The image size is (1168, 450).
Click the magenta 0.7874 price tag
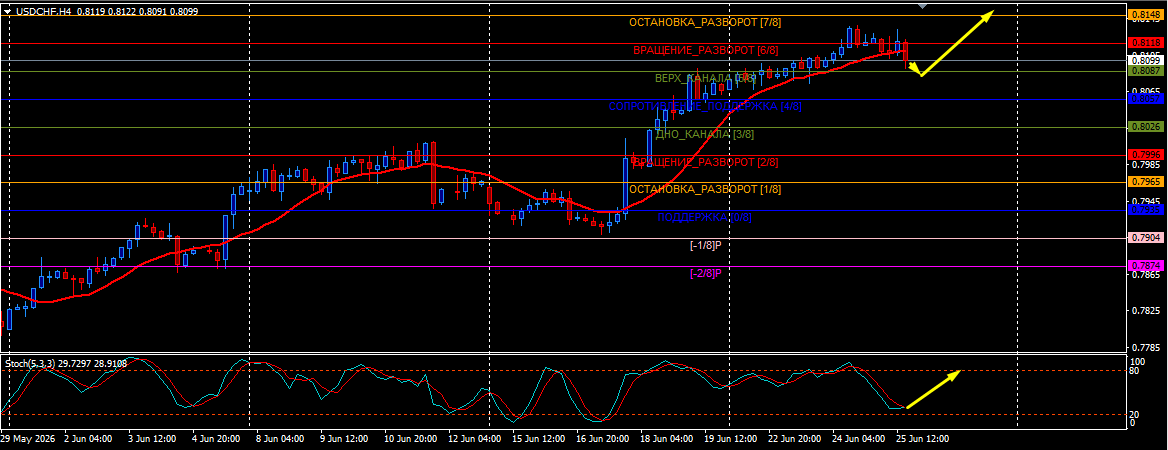click(x=1146, y=266)
